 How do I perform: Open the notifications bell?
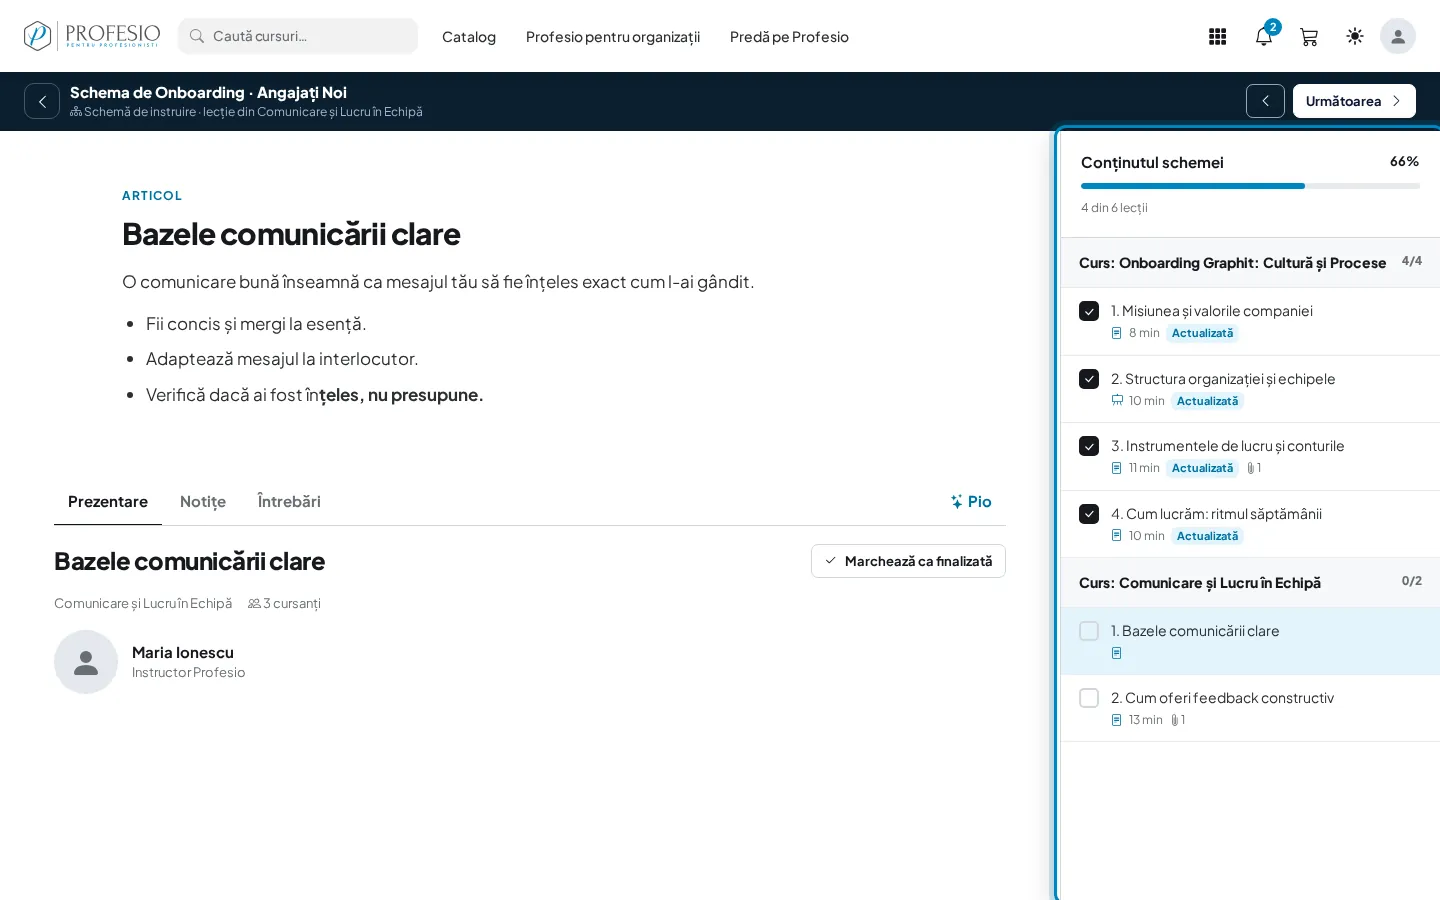tap(1264, 37)
